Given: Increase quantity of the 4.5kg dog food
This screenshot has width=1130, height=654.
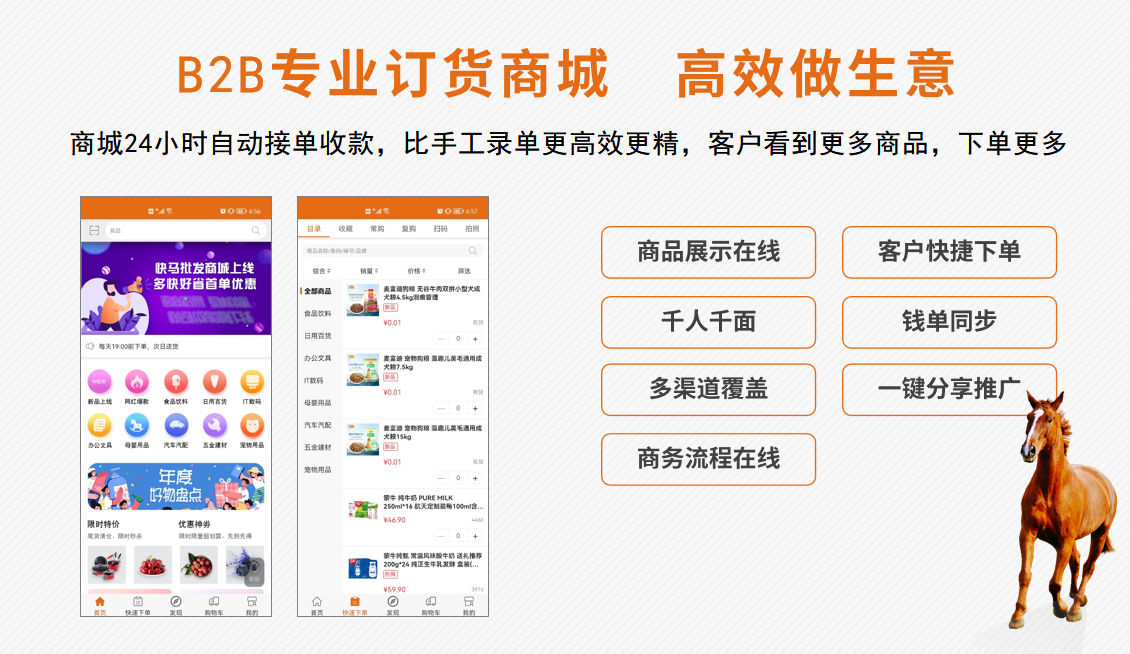Looking at the screenshot, I should (x=475, y=338).
